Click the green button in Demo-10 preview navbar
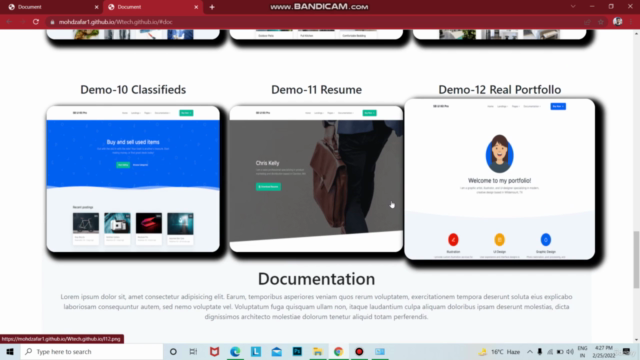 (186, 113)
